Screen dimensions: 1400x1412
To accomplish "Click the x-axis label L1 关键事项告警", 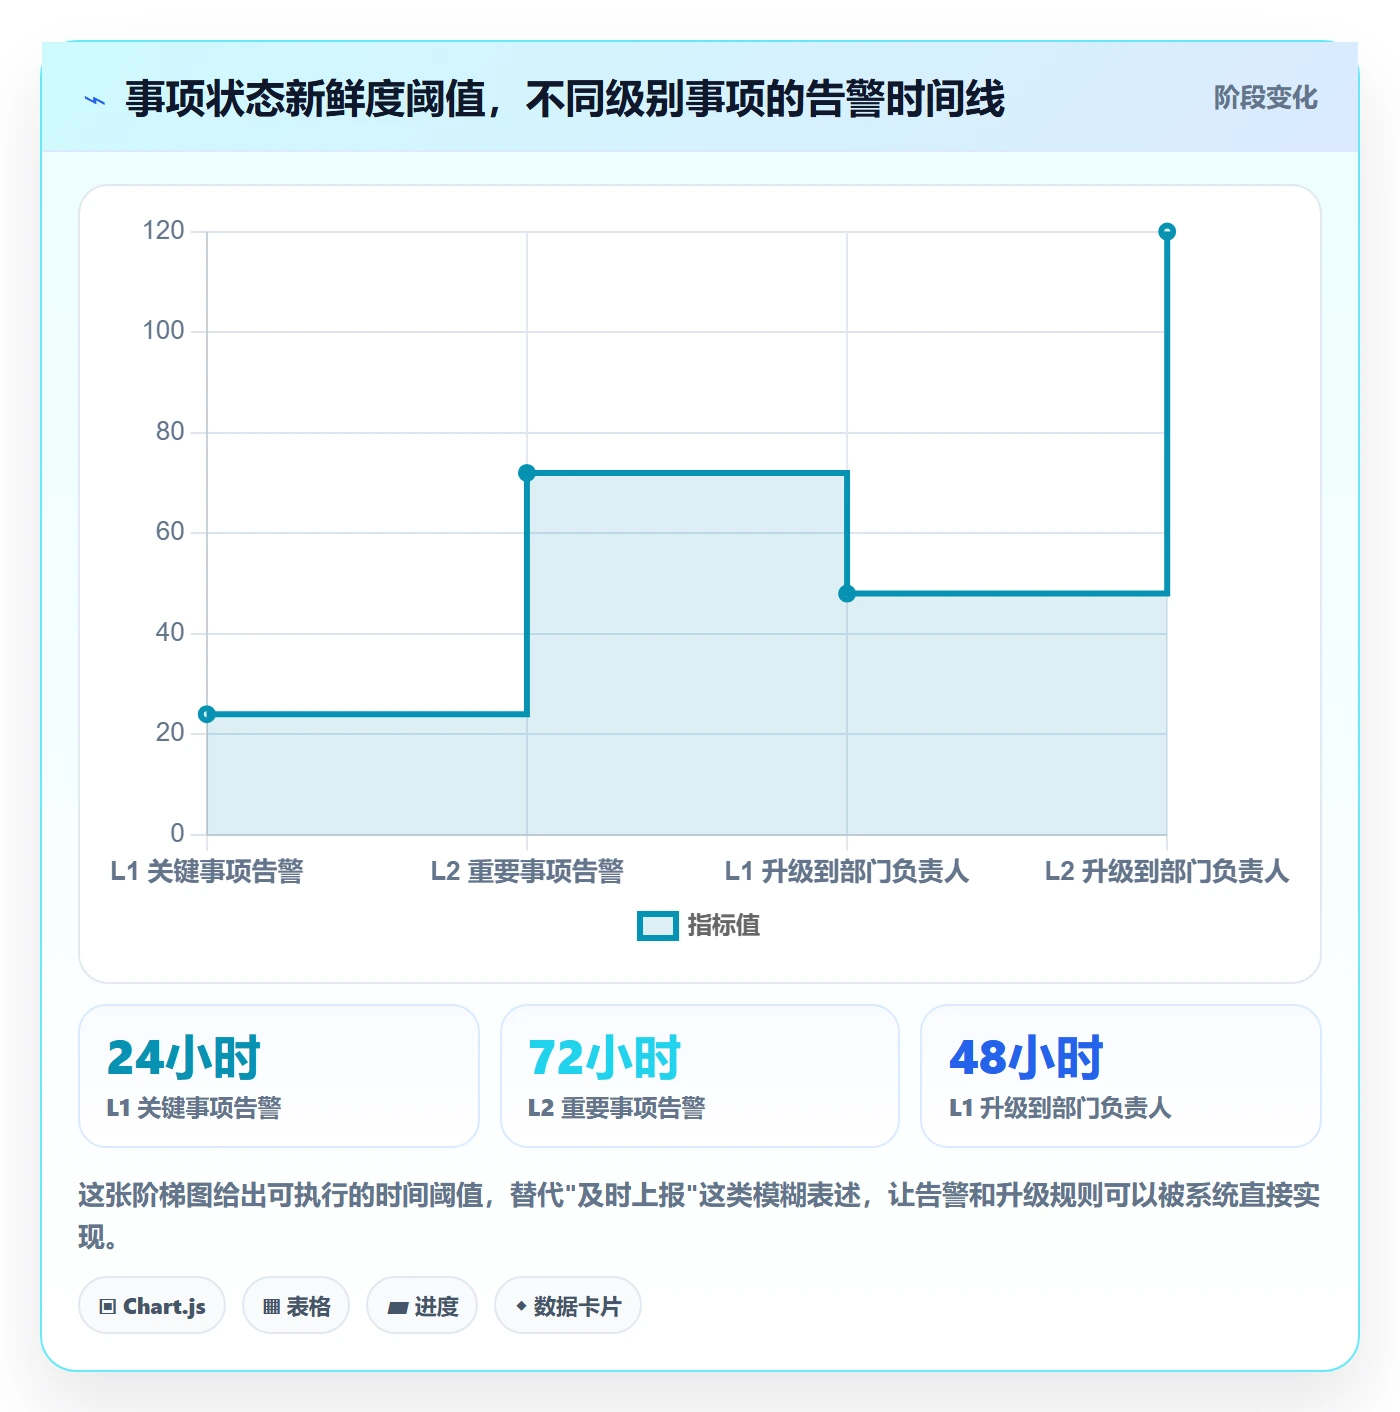I will [x=207, y=872].
